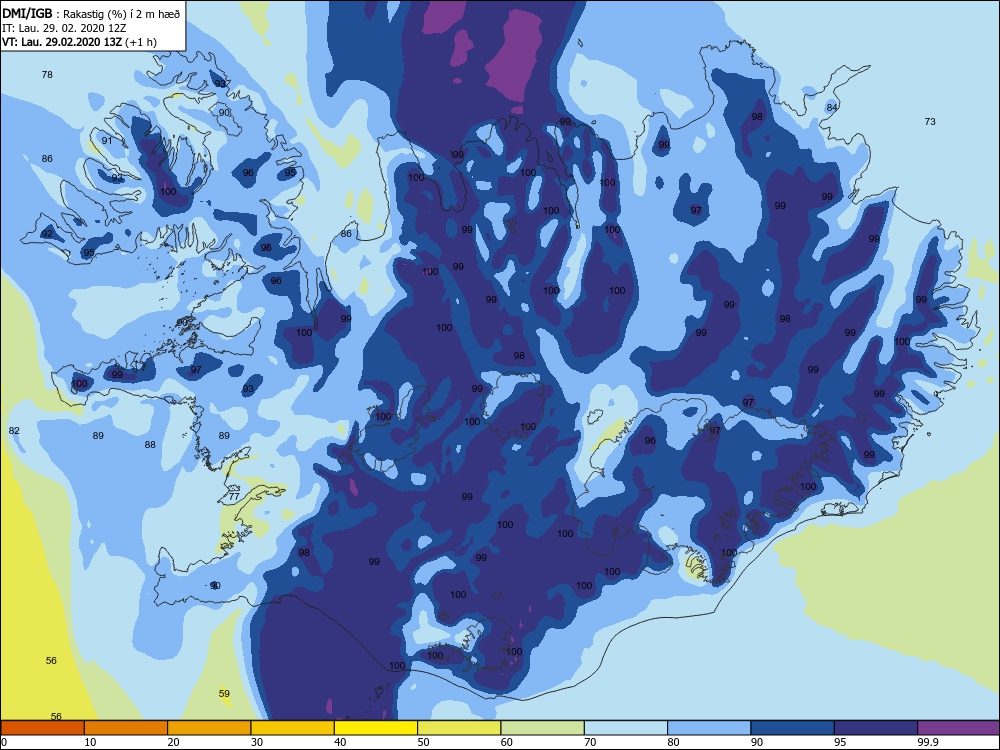Screen dimensions: 1000x750
Task: Click the humidity value 77 on the peninsula
Action: pos(234,496)
